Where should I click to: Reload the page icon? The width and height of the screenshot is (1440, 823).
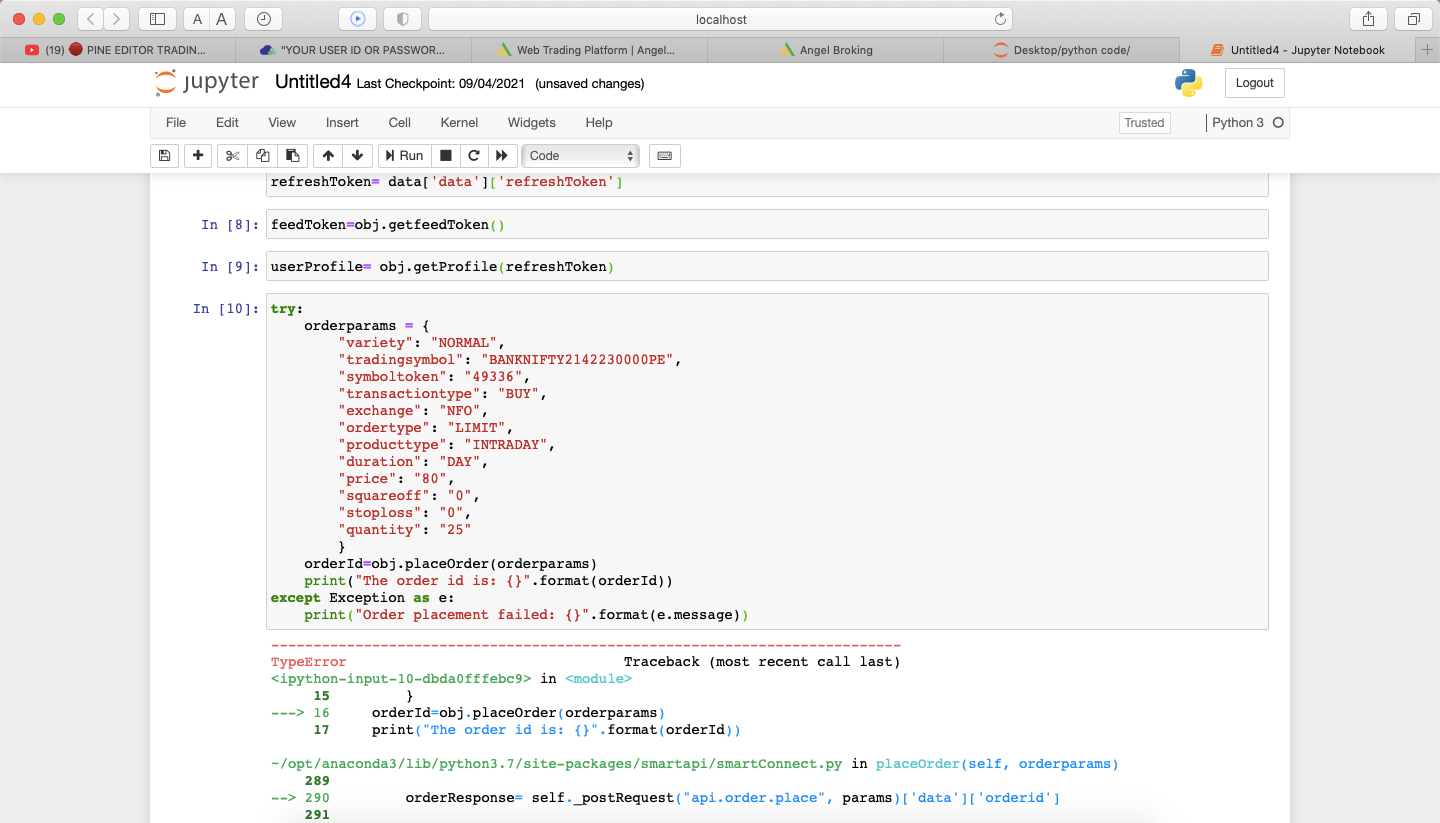(1000, 19)
